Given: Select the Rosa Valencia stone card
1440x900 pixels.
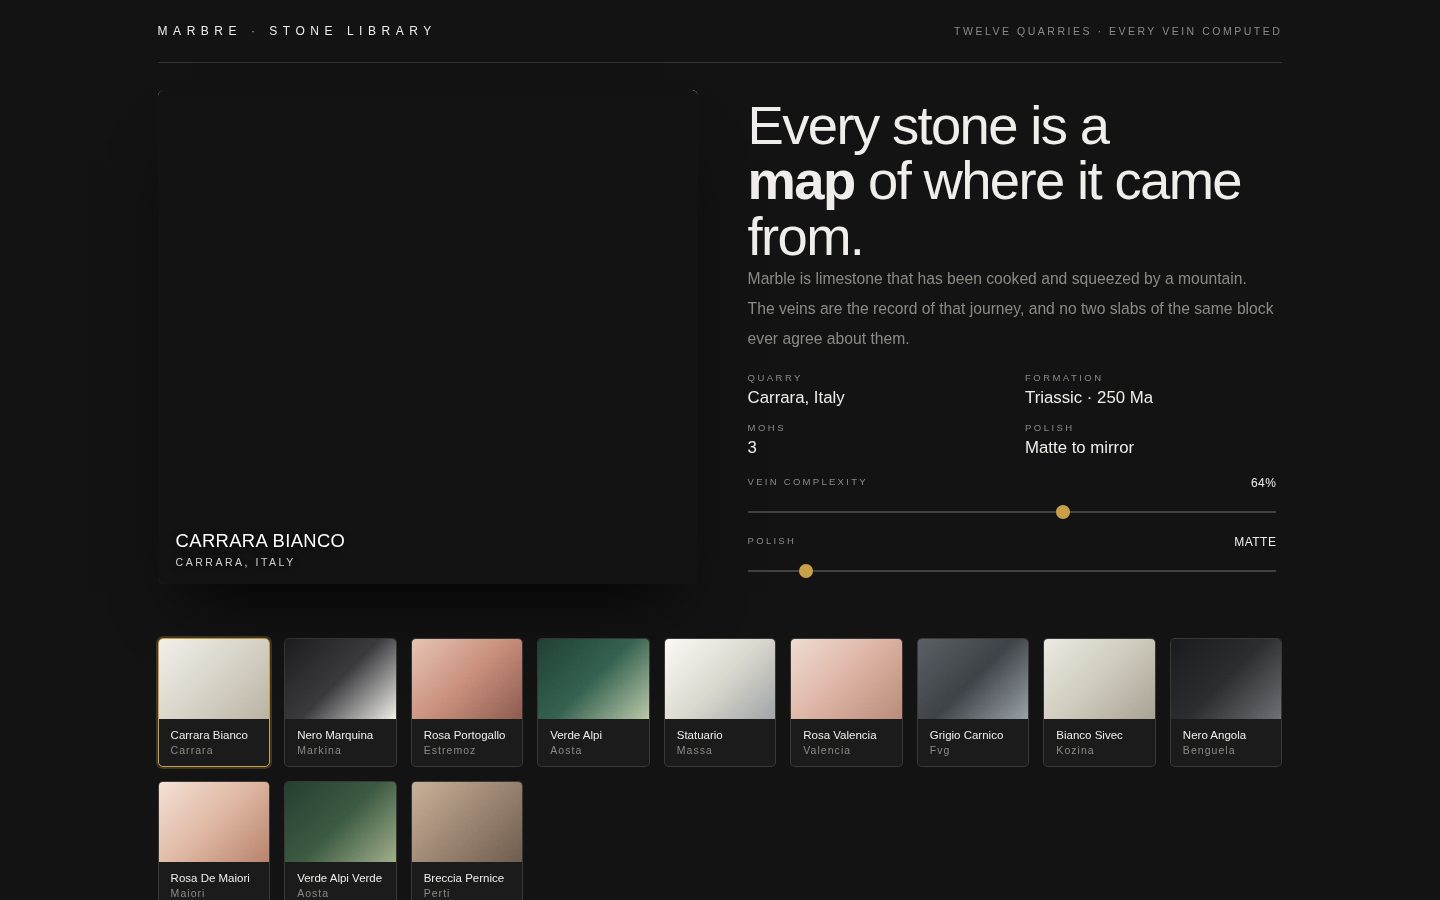Looking at the screenshot, I should (846, 702).
